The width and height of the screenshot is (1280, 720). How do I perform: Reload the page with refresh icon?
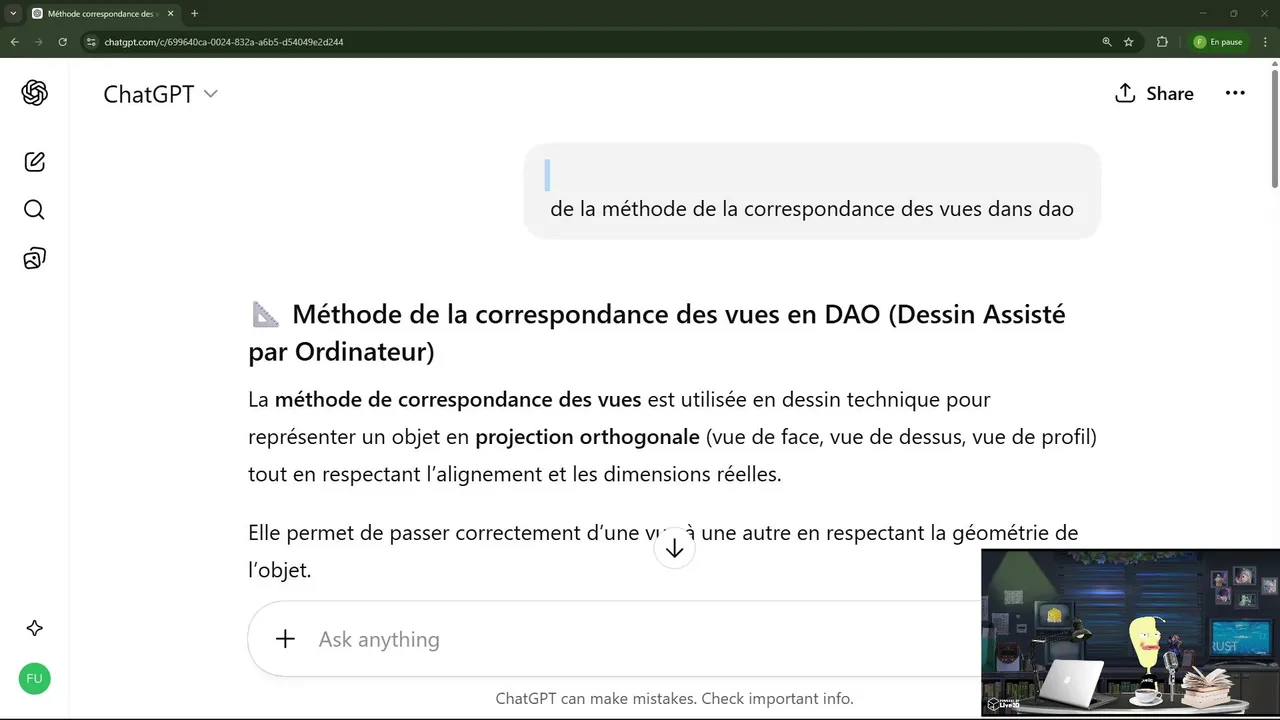62,42
